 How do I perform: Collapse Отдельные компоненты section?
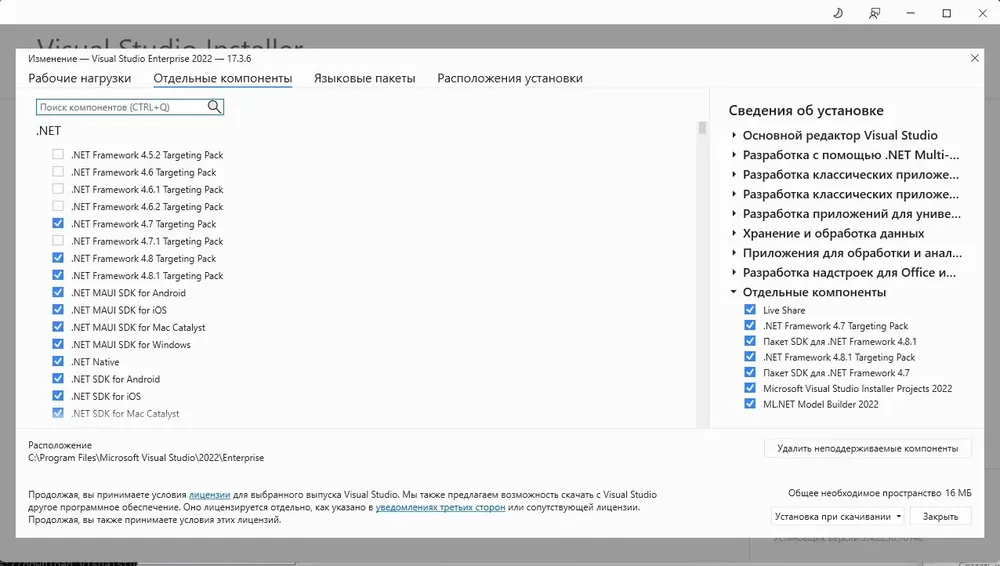[x=734, y=292]
